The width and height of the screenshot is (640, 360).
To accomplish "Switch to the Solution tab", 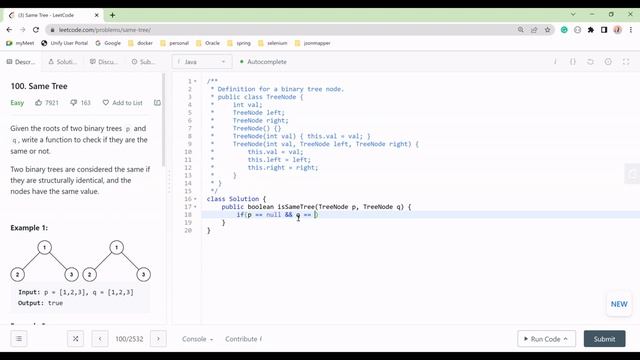I will point(62,62).
